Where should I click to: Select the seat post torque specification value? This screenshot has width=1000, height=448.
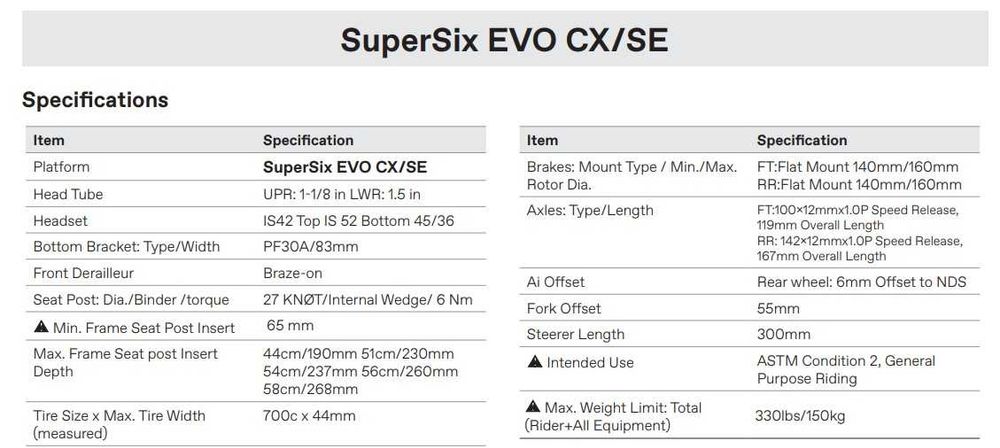(367, 300)
